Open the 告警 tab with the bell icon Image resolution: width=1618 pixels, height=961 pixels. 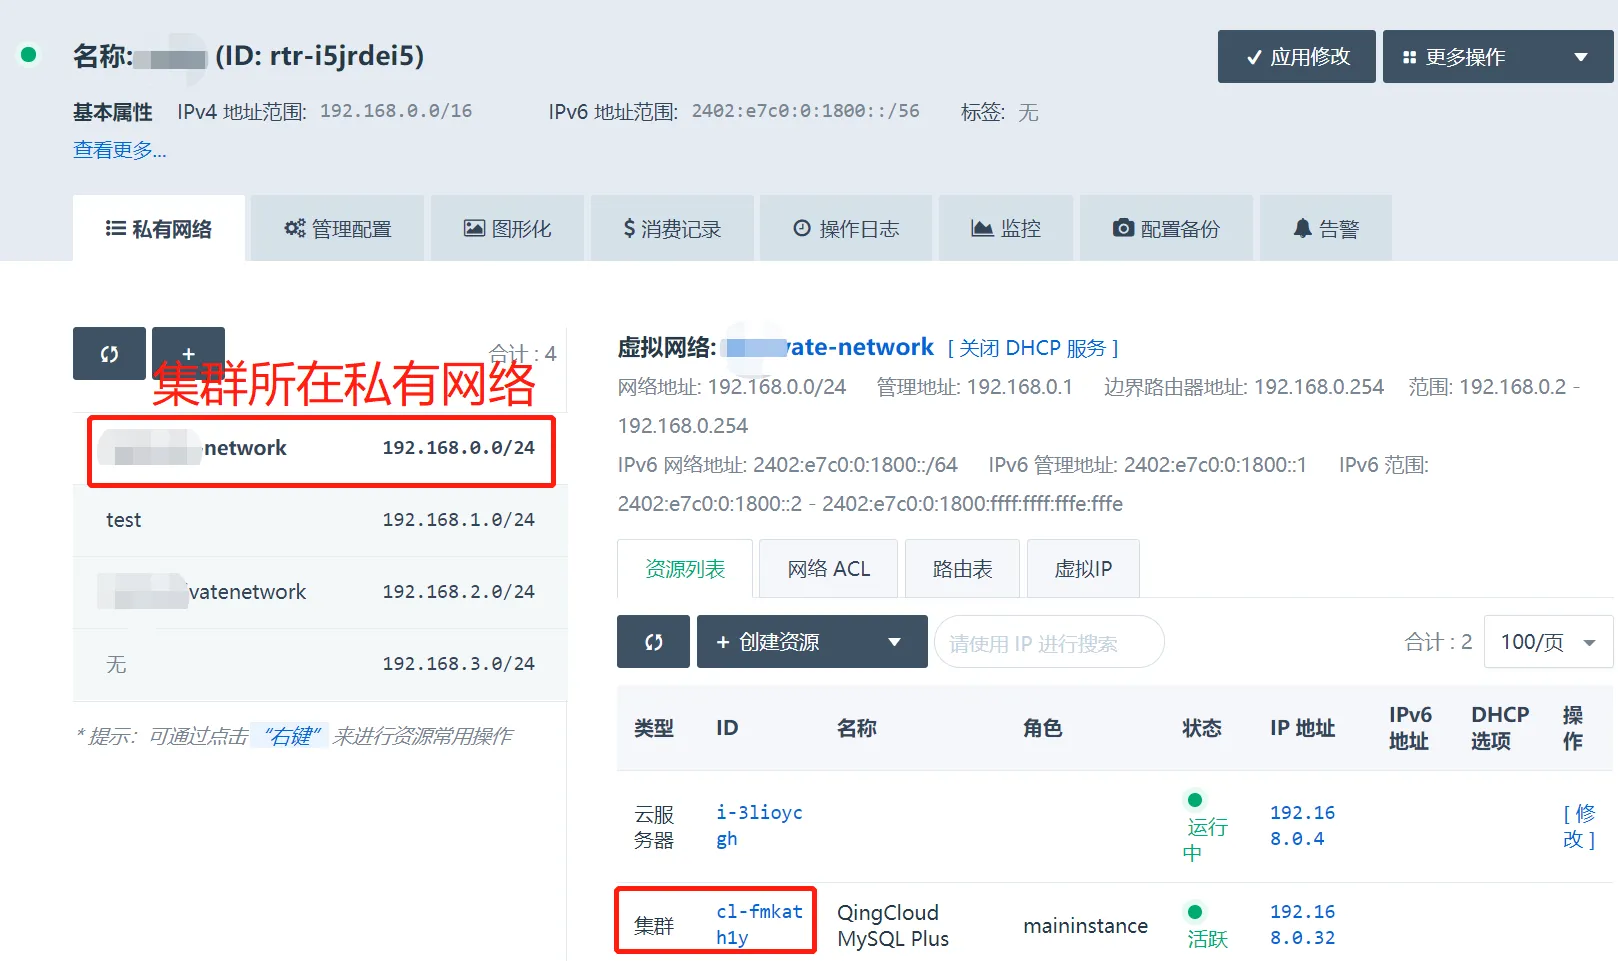pyautogui.click(x=1326, y=229)
